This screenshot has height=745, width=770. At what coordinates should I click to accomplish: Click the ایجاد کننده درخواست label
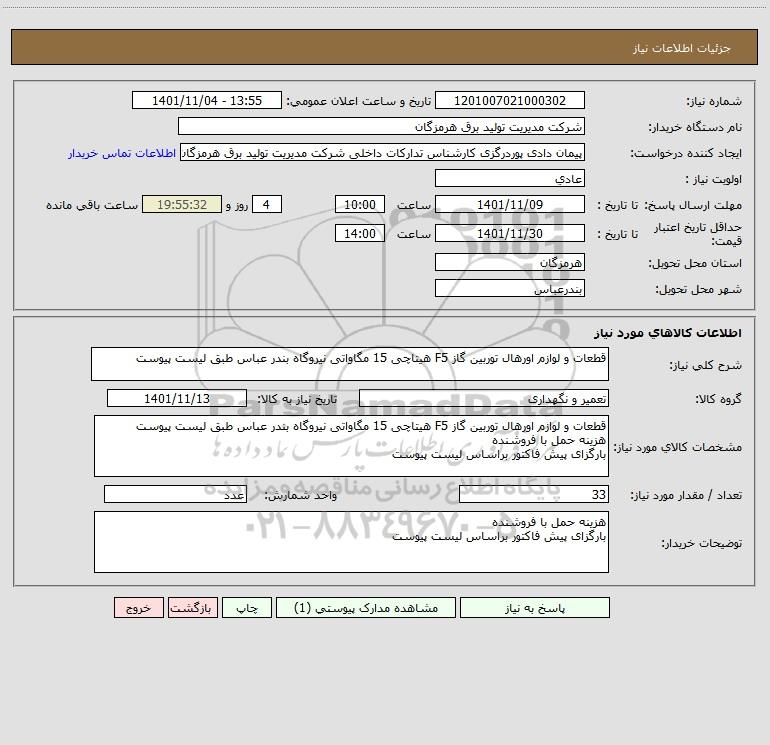686,153
